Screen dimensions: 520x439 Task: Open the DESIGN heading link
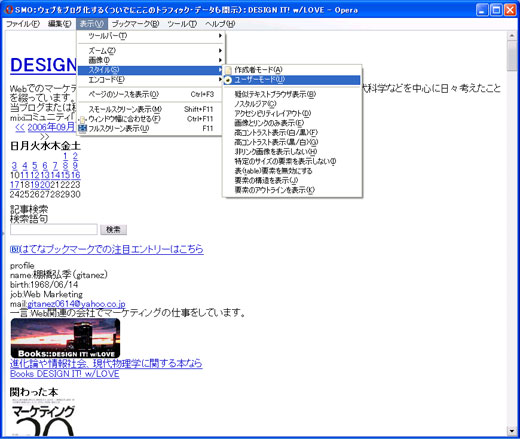(43, 65)
